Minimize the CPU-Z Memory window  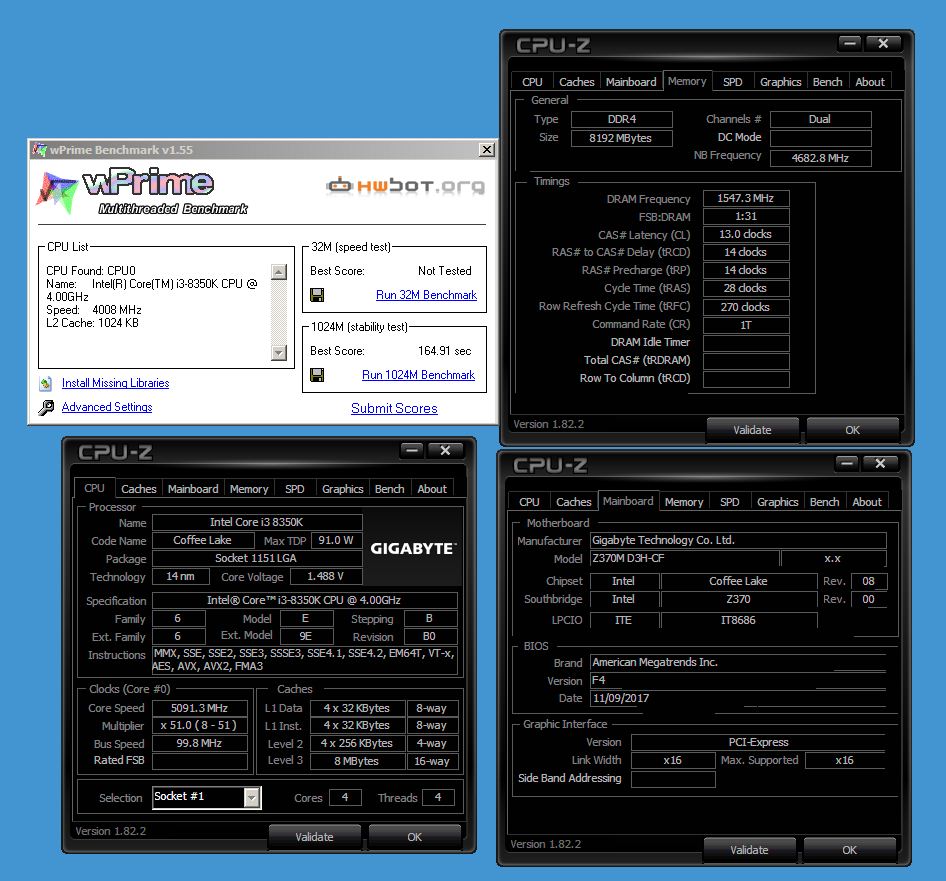(x=850, y=43)
